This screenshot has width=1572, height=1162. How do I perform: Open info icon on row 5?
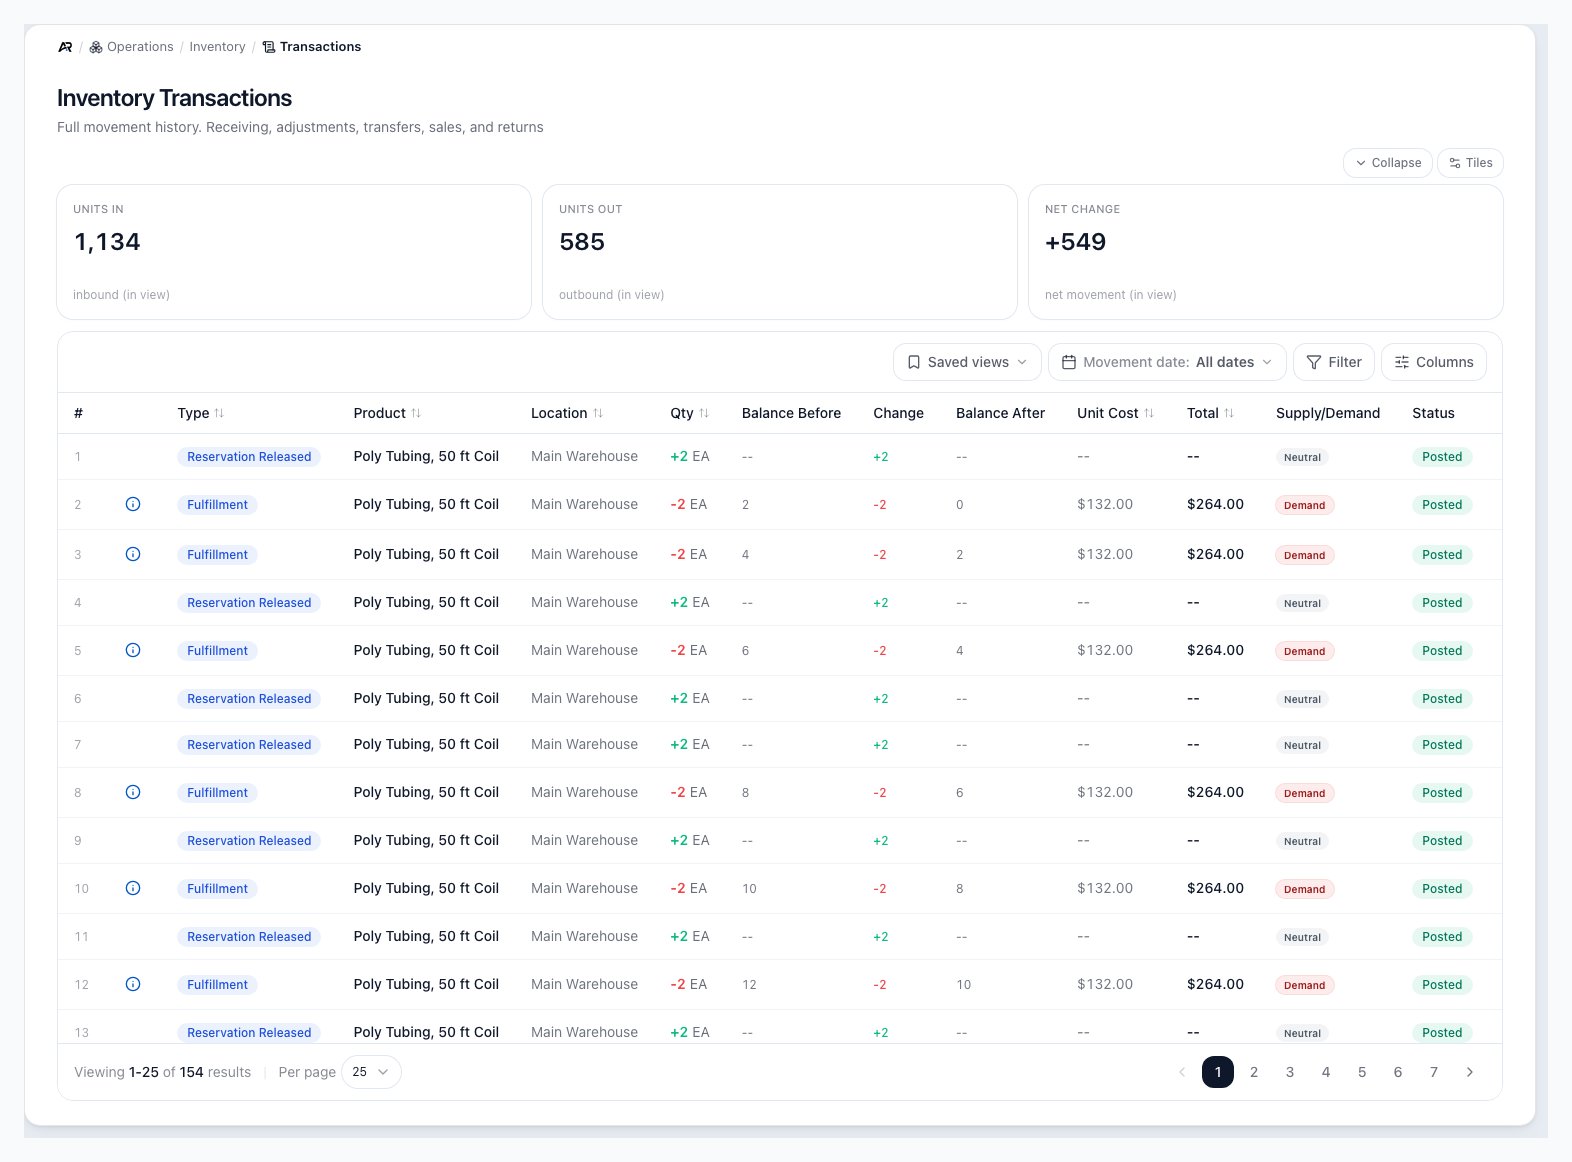tap(133, 650)
